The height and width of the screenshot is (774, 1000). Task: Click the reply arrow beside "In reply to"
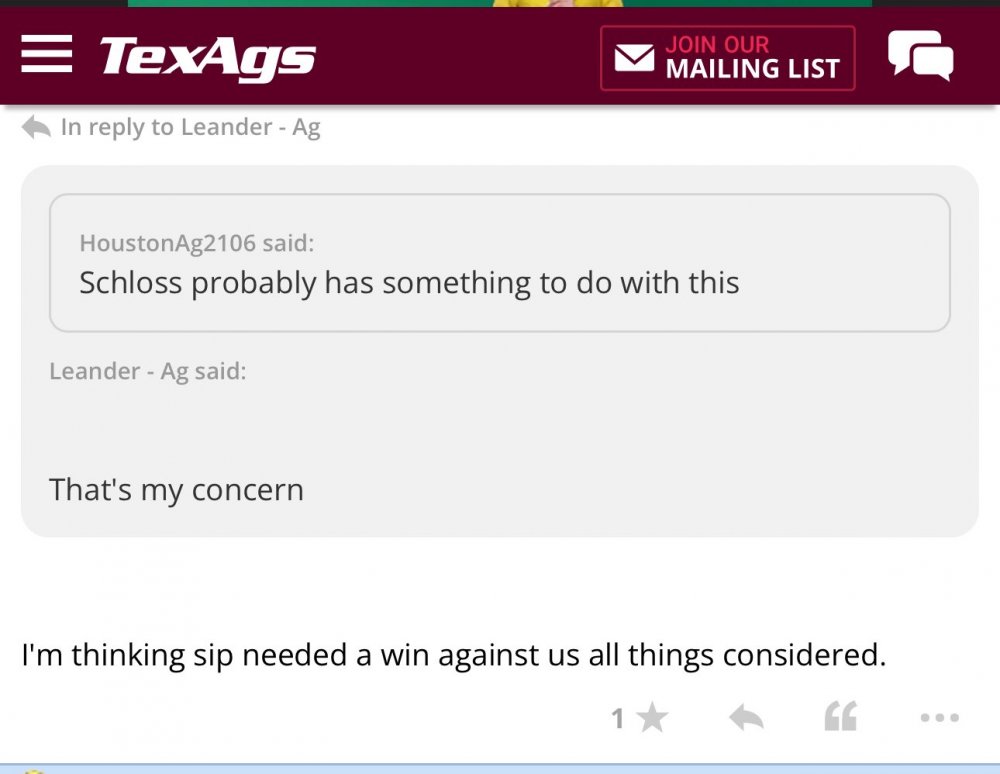click(x=36, y=127)
